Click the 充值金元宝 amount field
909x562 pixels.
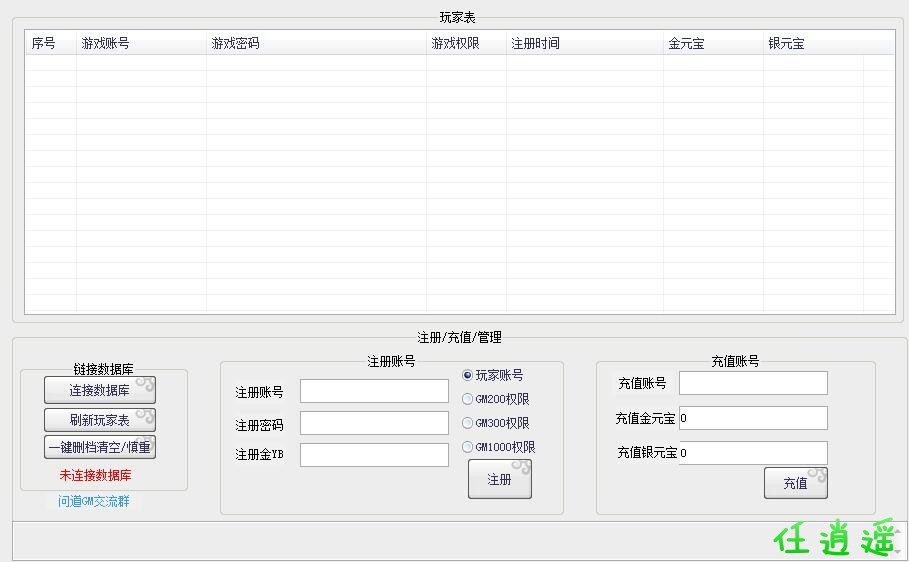tap(753, 418)
